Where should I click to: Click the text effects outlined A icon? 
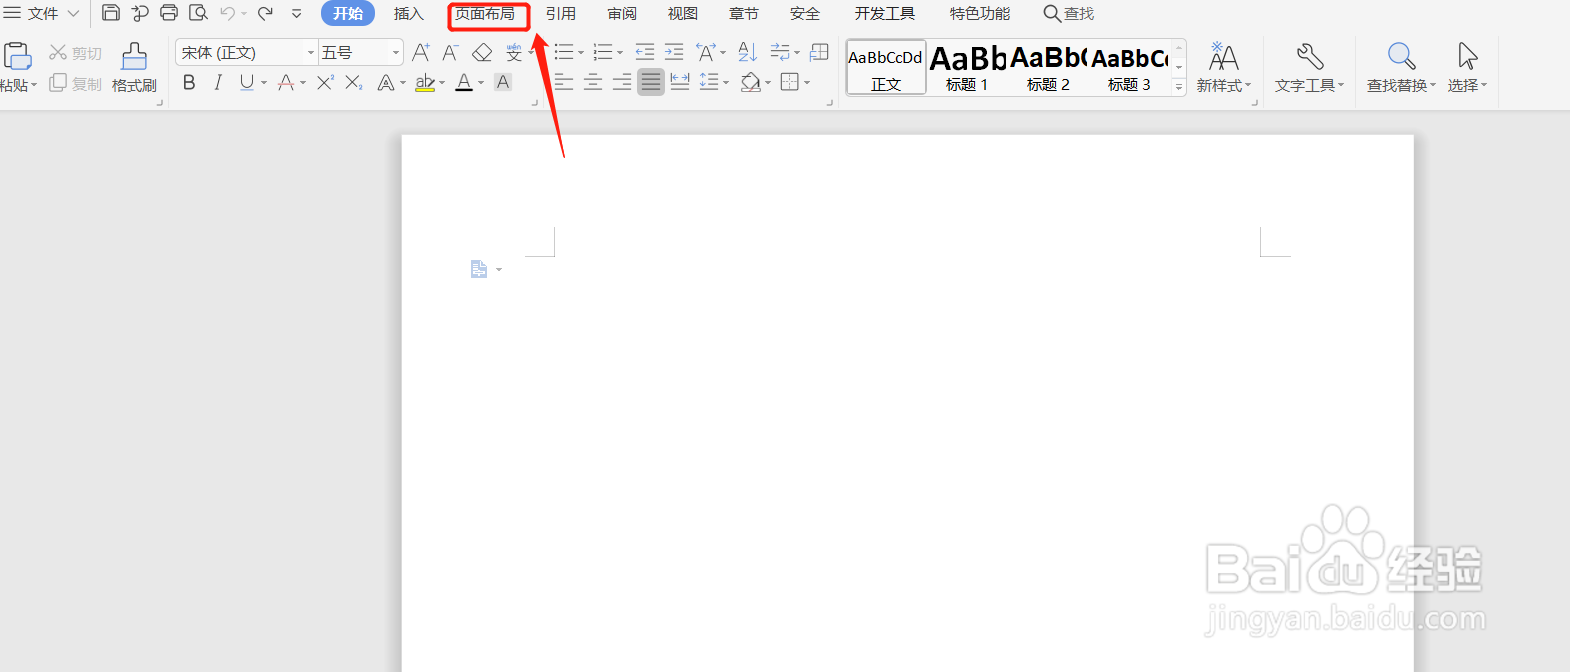pyautogui.click(x=386, y=83)
